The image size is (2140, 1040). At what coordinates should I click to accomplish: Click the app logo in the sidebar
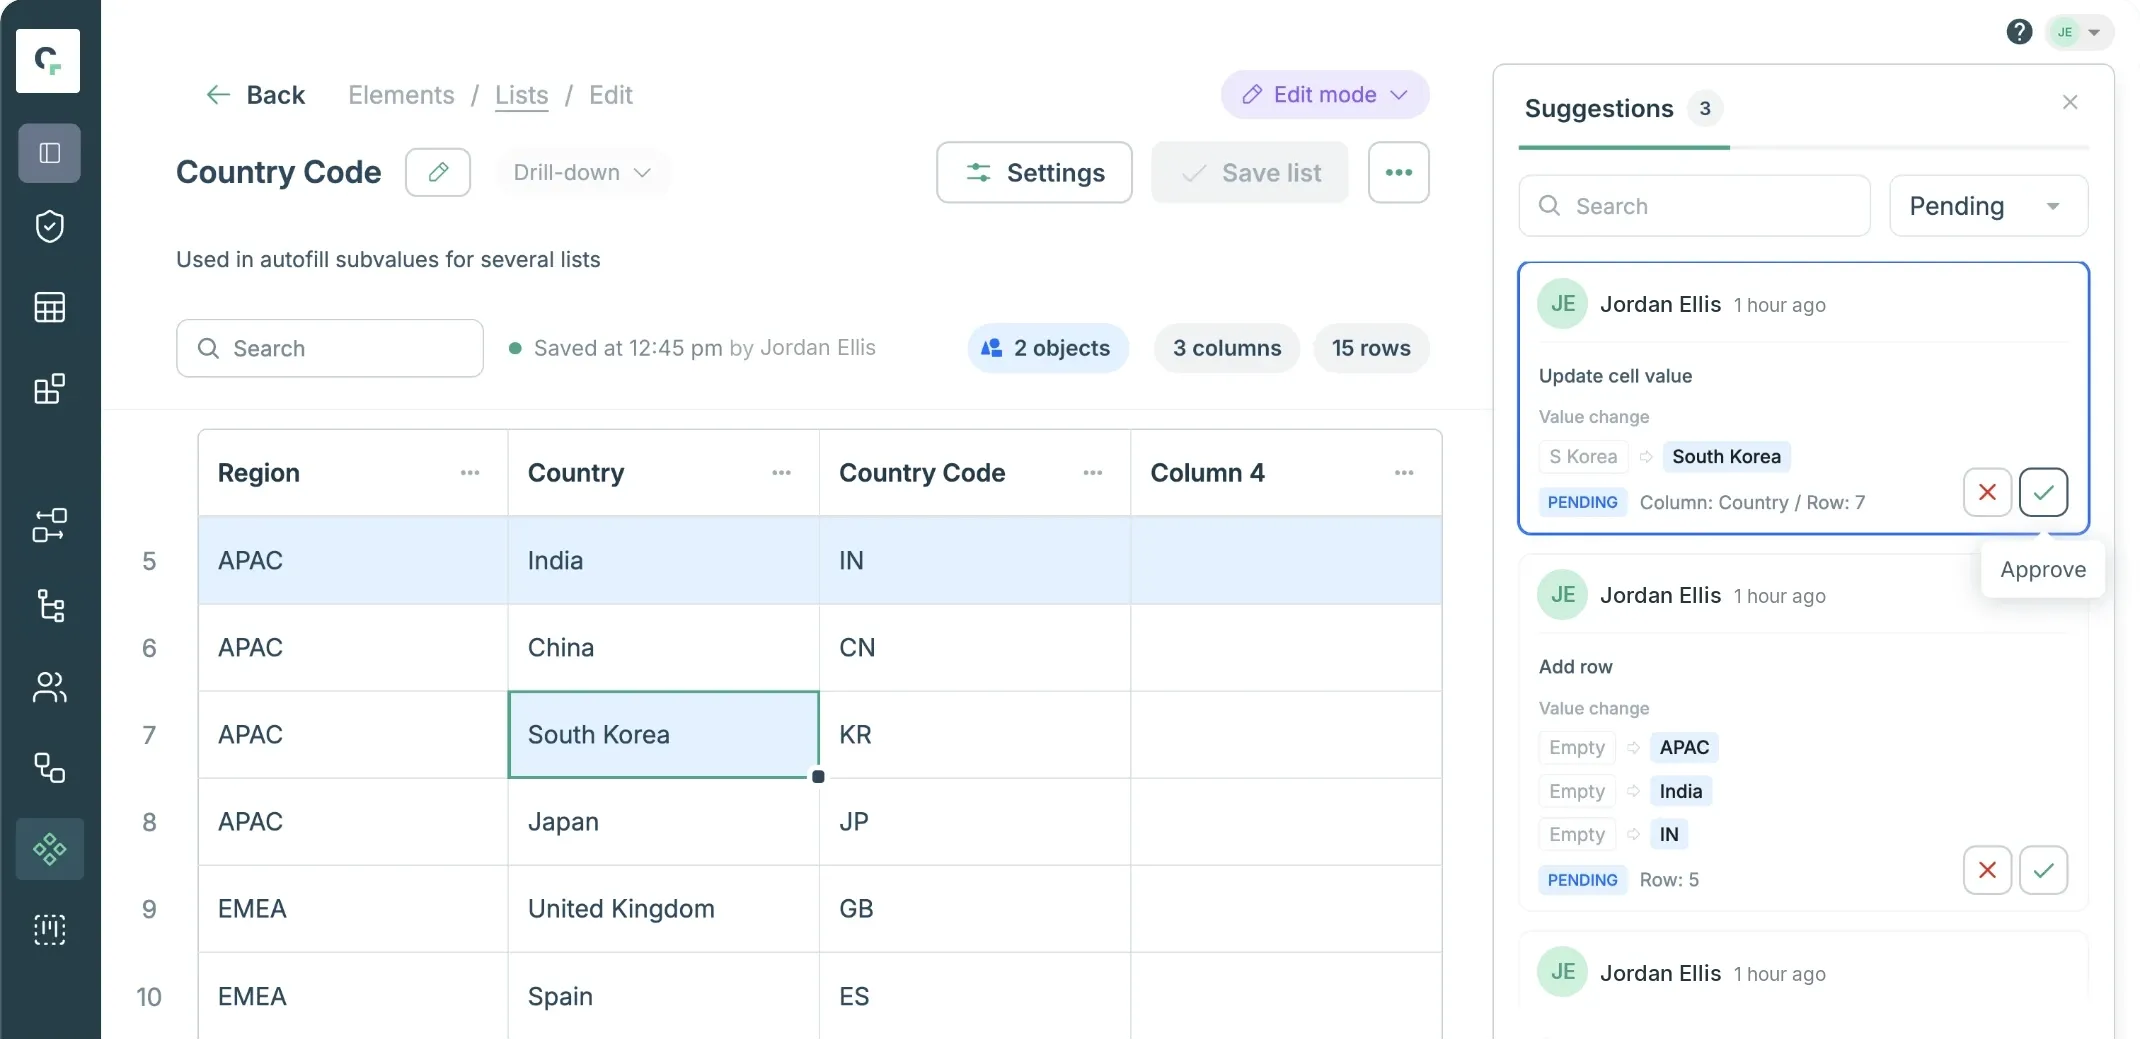click(48, 61)
